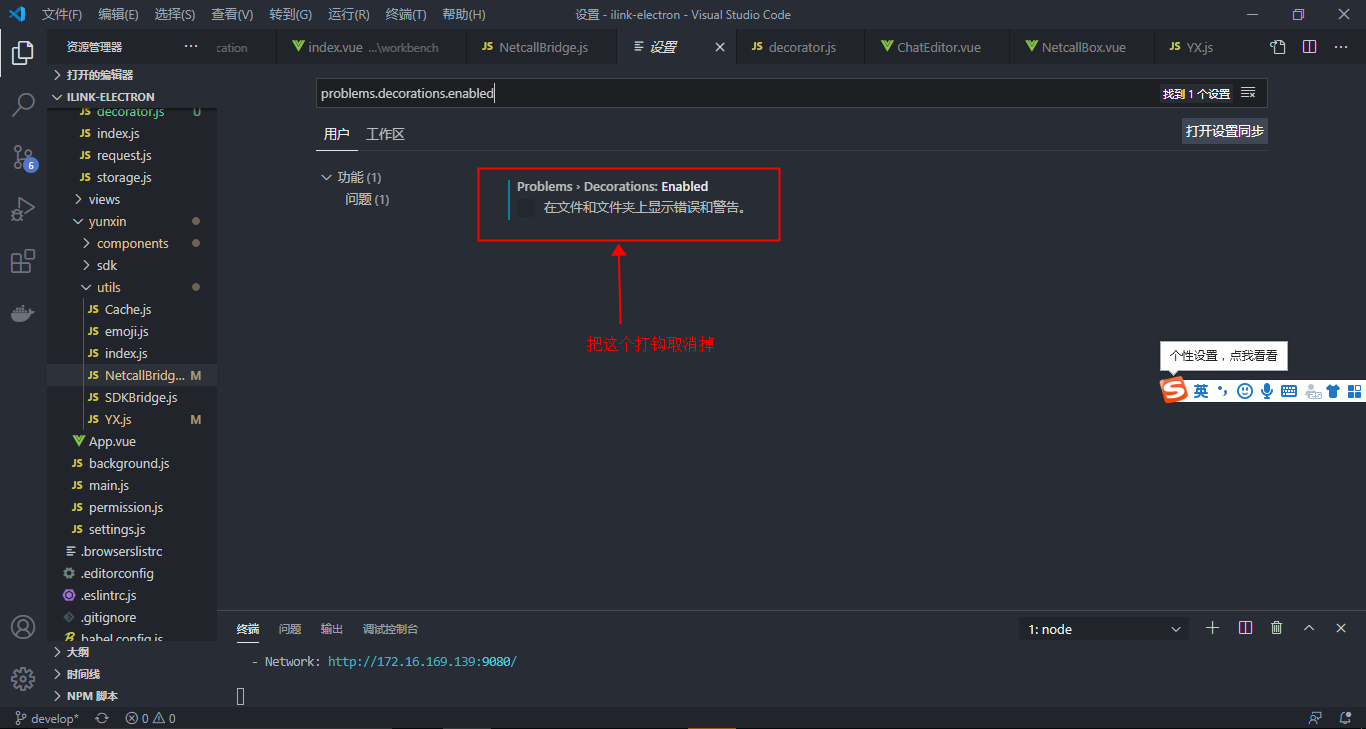This screenshot has height=729, width=1366.
Task: Open the Accounts icon above the gear
Action: tap(23, 627)
